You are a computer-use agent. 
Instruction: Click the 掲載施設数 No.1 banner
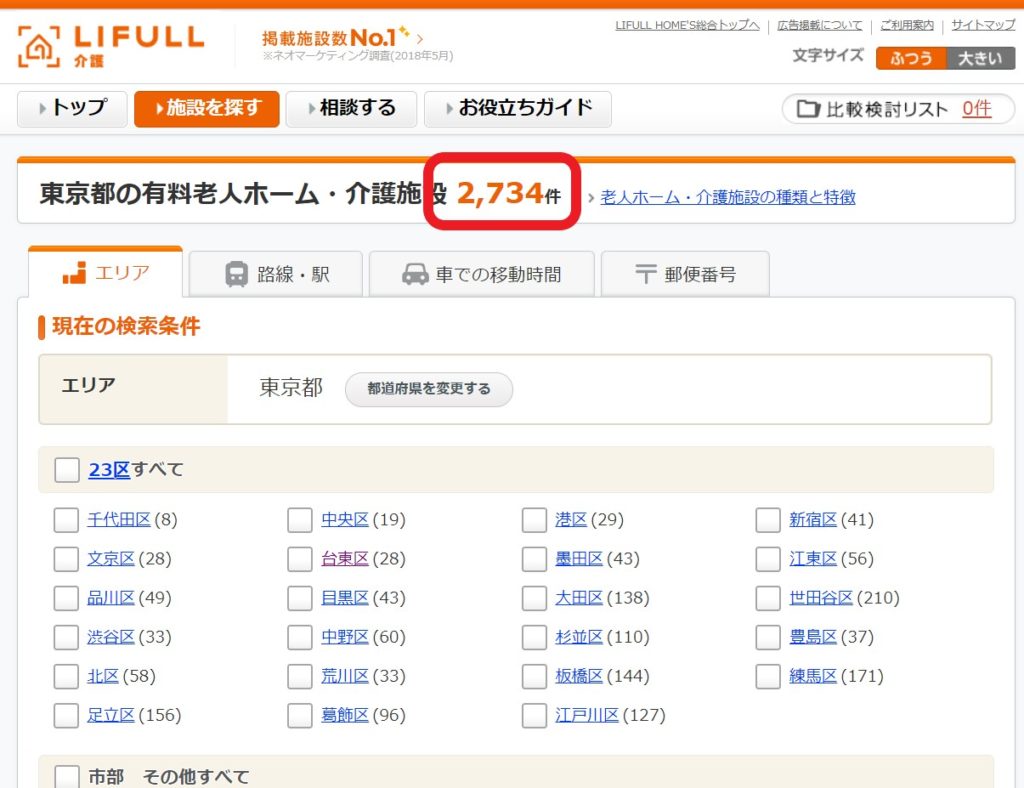(342, 38)
